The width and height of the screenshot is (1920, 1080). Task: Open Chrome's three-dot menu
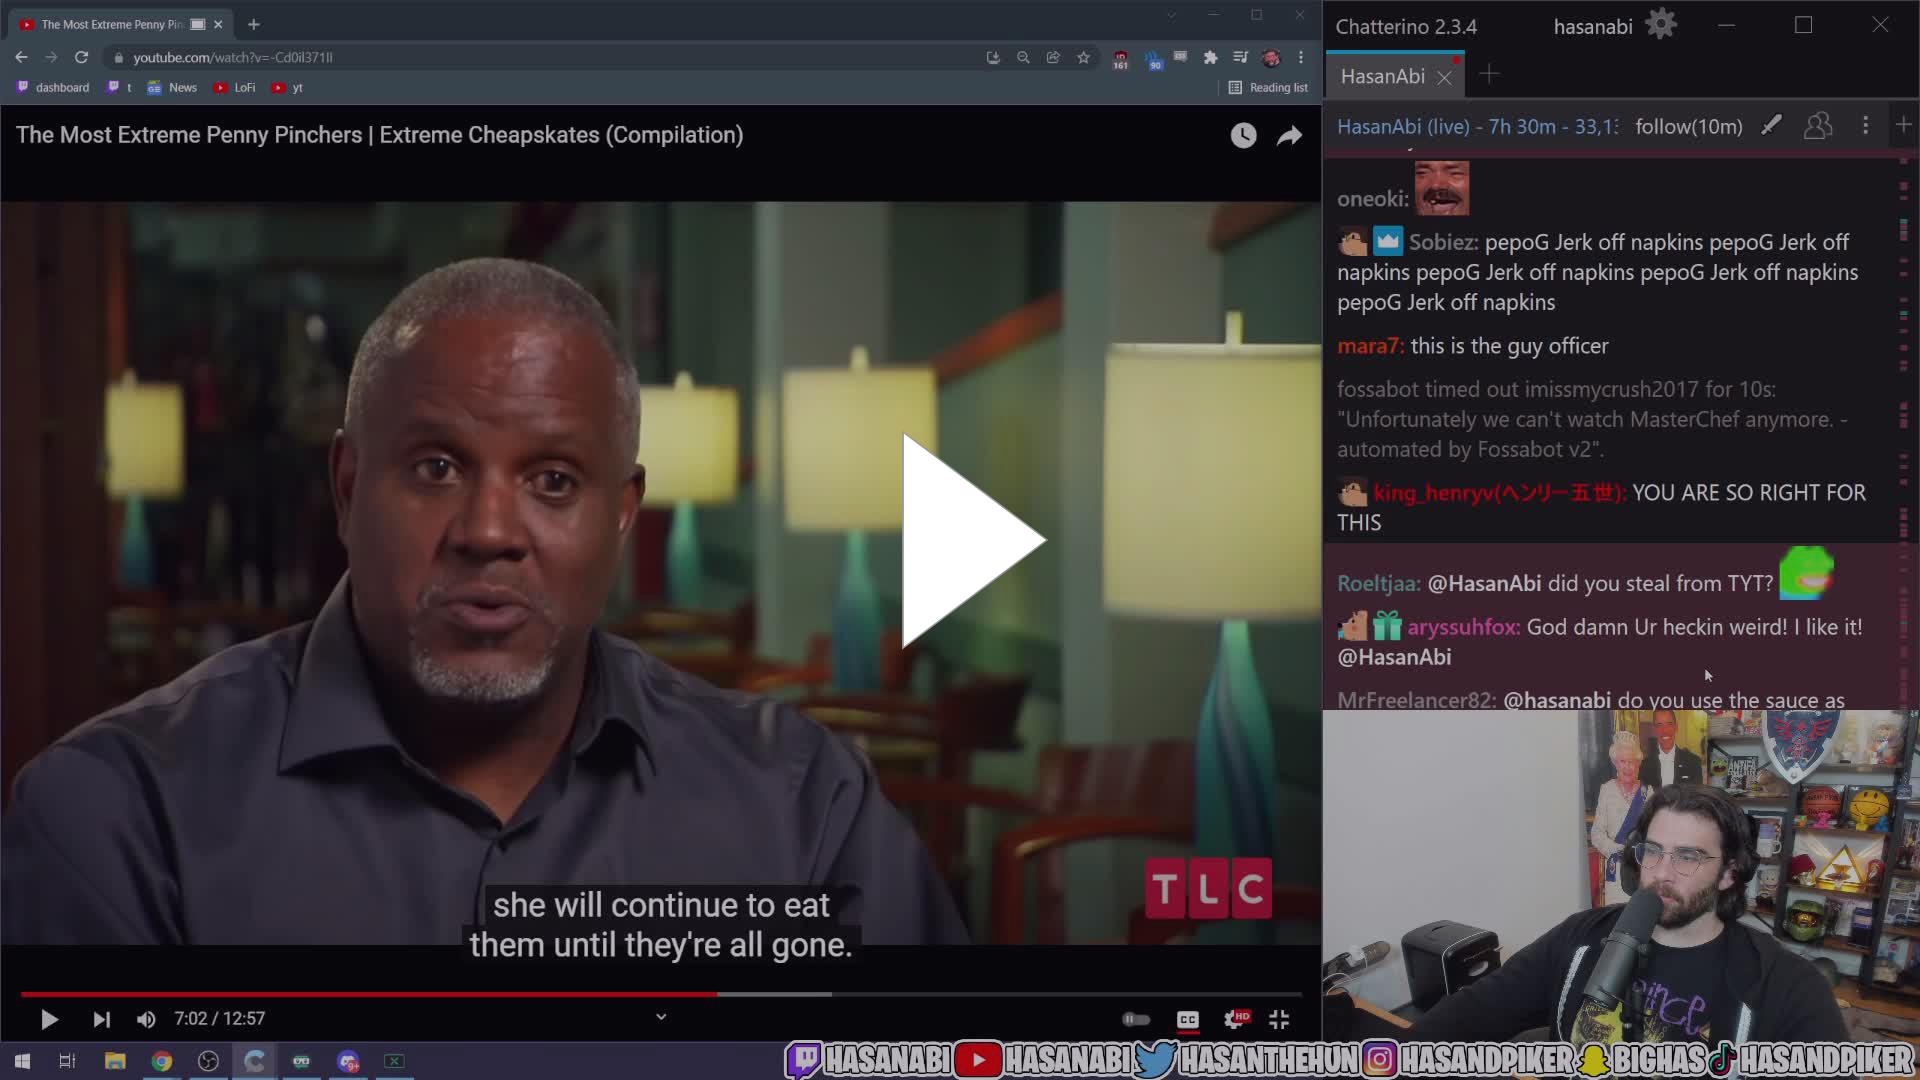(x=1301, y=58)
